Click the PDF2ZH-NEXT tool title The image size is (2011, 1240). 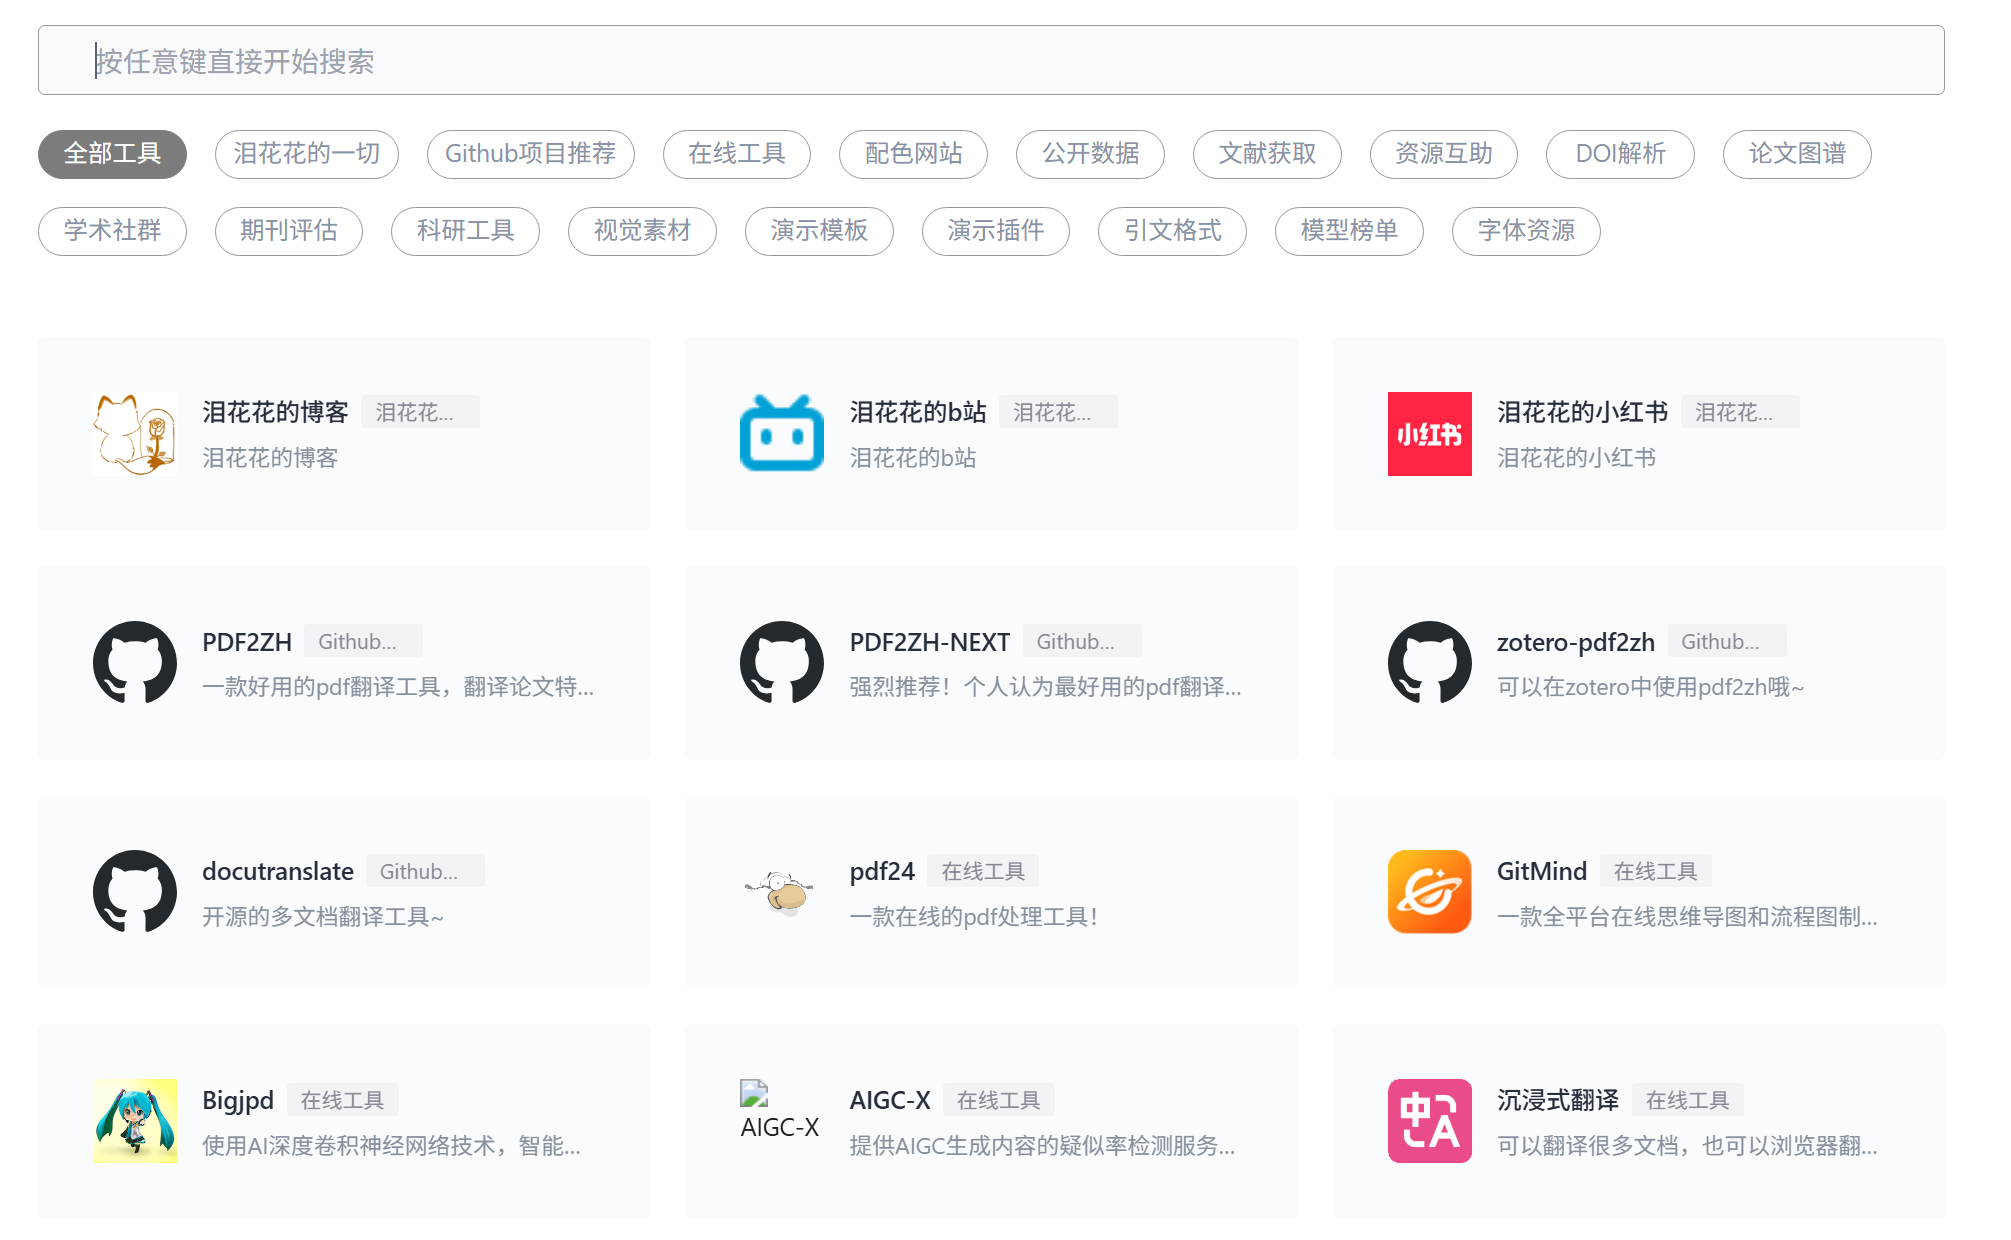929,642
